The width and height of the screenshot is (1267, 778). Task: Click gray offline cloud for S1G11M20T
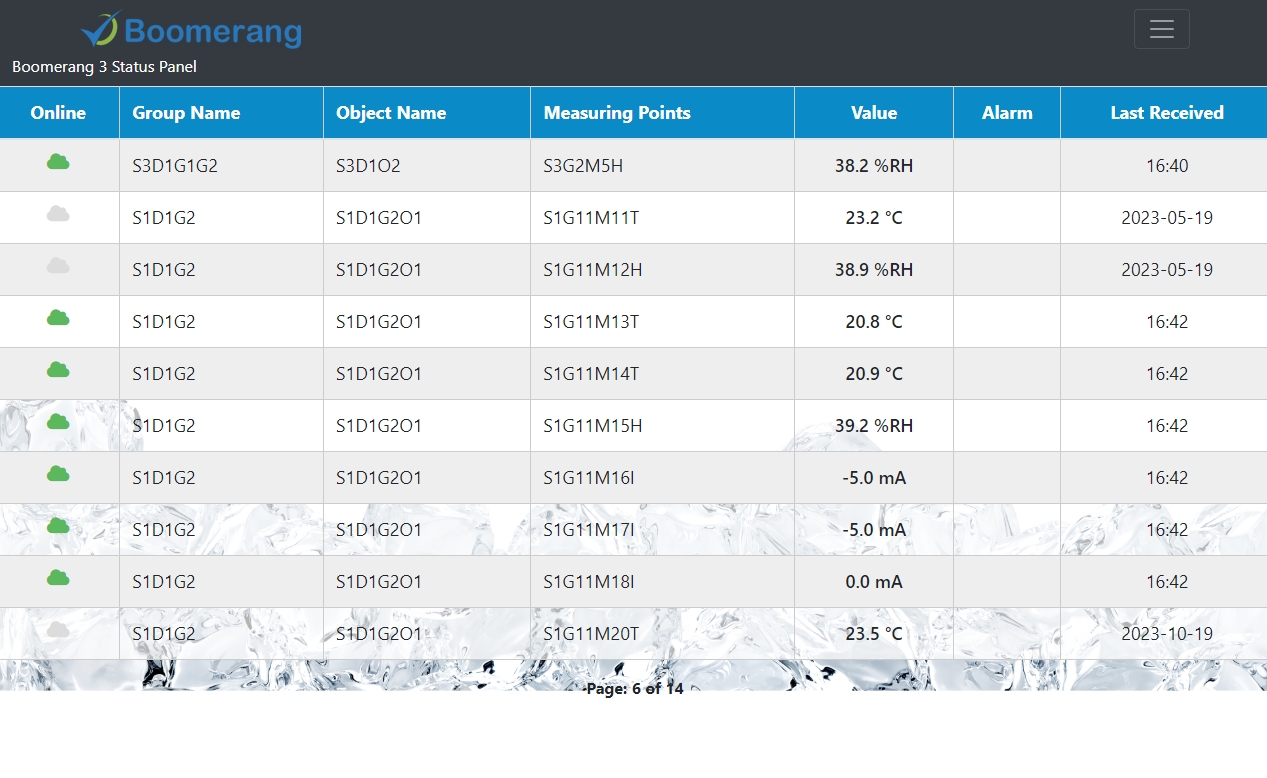coord(58,630)
